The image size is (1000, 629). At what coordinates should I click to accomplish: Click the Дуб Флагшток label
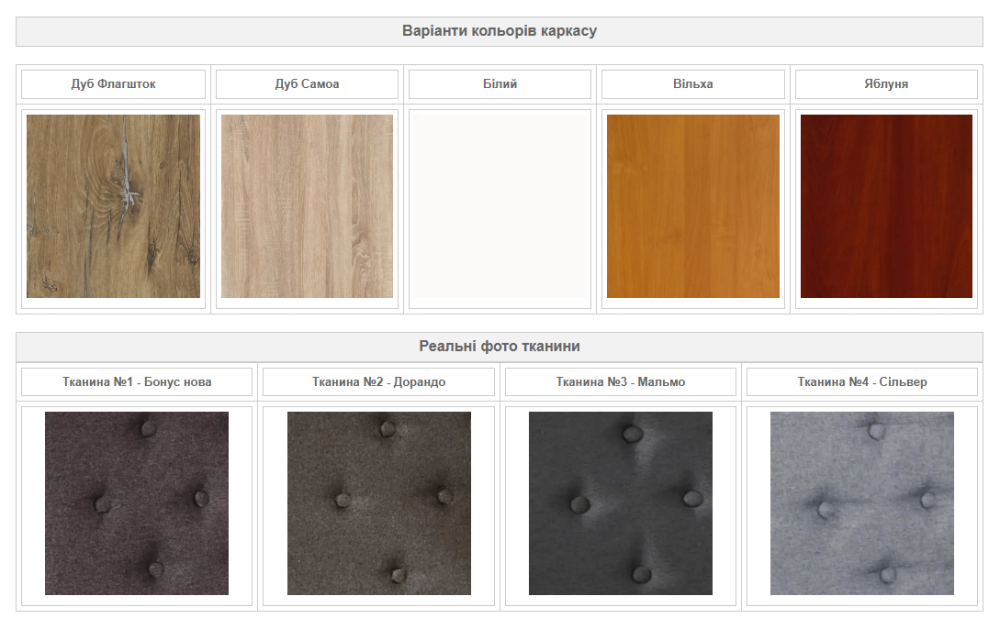point(113,84)
